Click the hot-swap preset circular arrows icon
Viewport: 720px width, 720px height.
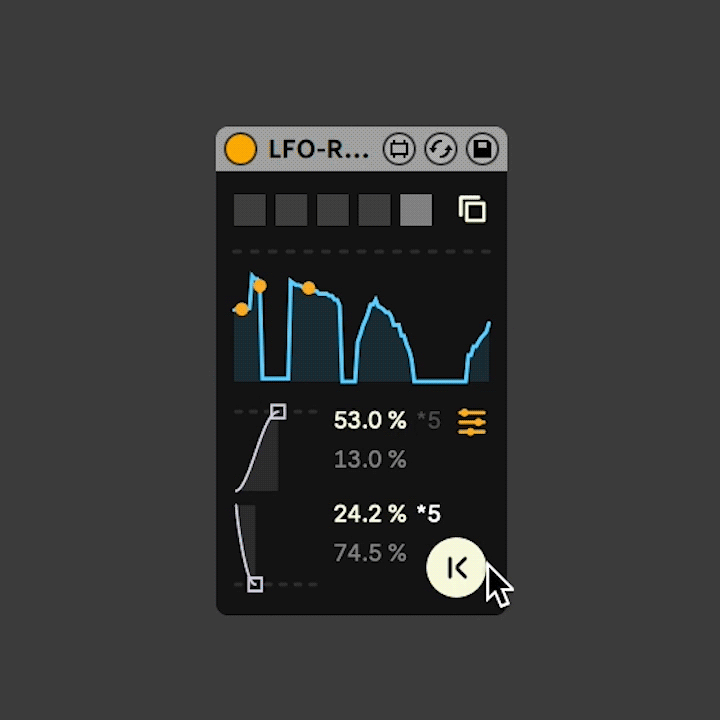pos(440,149)
